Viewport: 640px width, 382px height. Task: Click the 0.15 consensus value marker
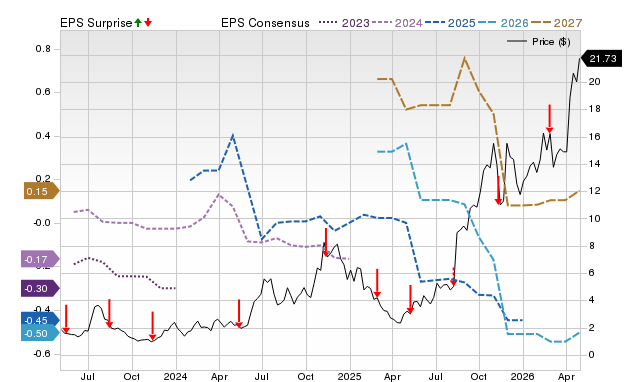(42, 191)
